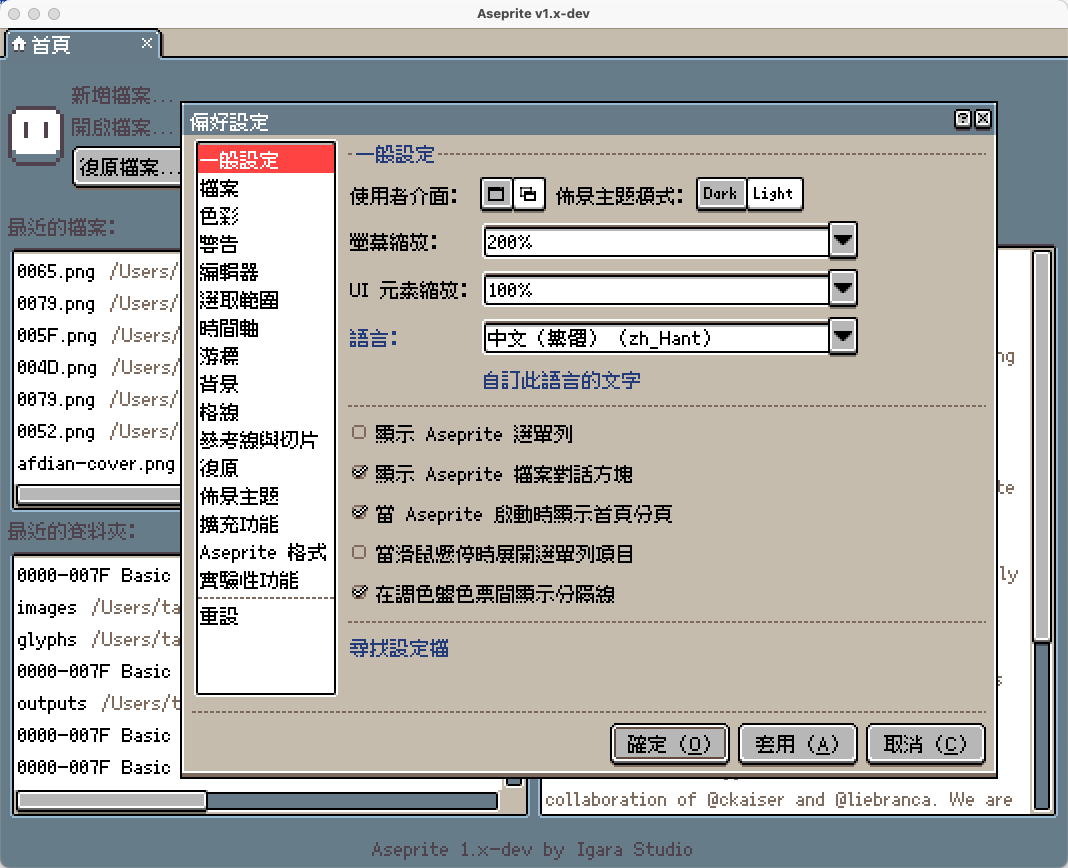Select 選取範圍 section

coord(266,300)
